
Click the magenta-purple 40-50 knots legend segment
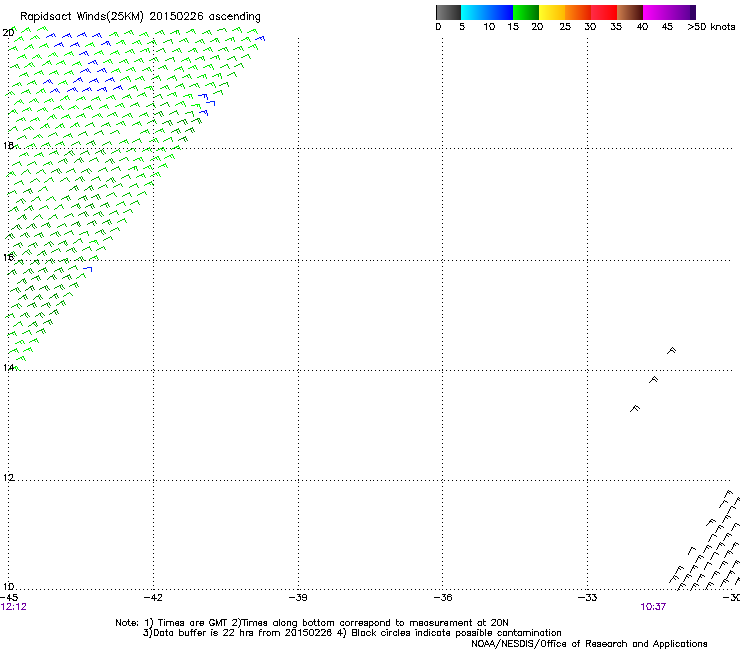pyautogui.click(x=669, y=12)
